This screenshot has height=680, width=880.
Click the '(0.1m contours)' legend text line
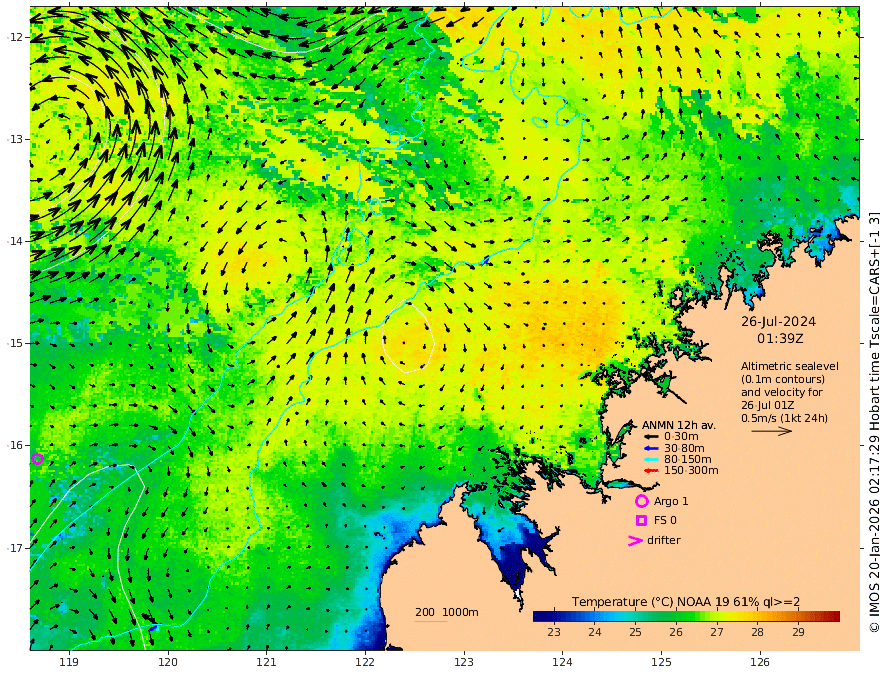click(x=783, y=379)
